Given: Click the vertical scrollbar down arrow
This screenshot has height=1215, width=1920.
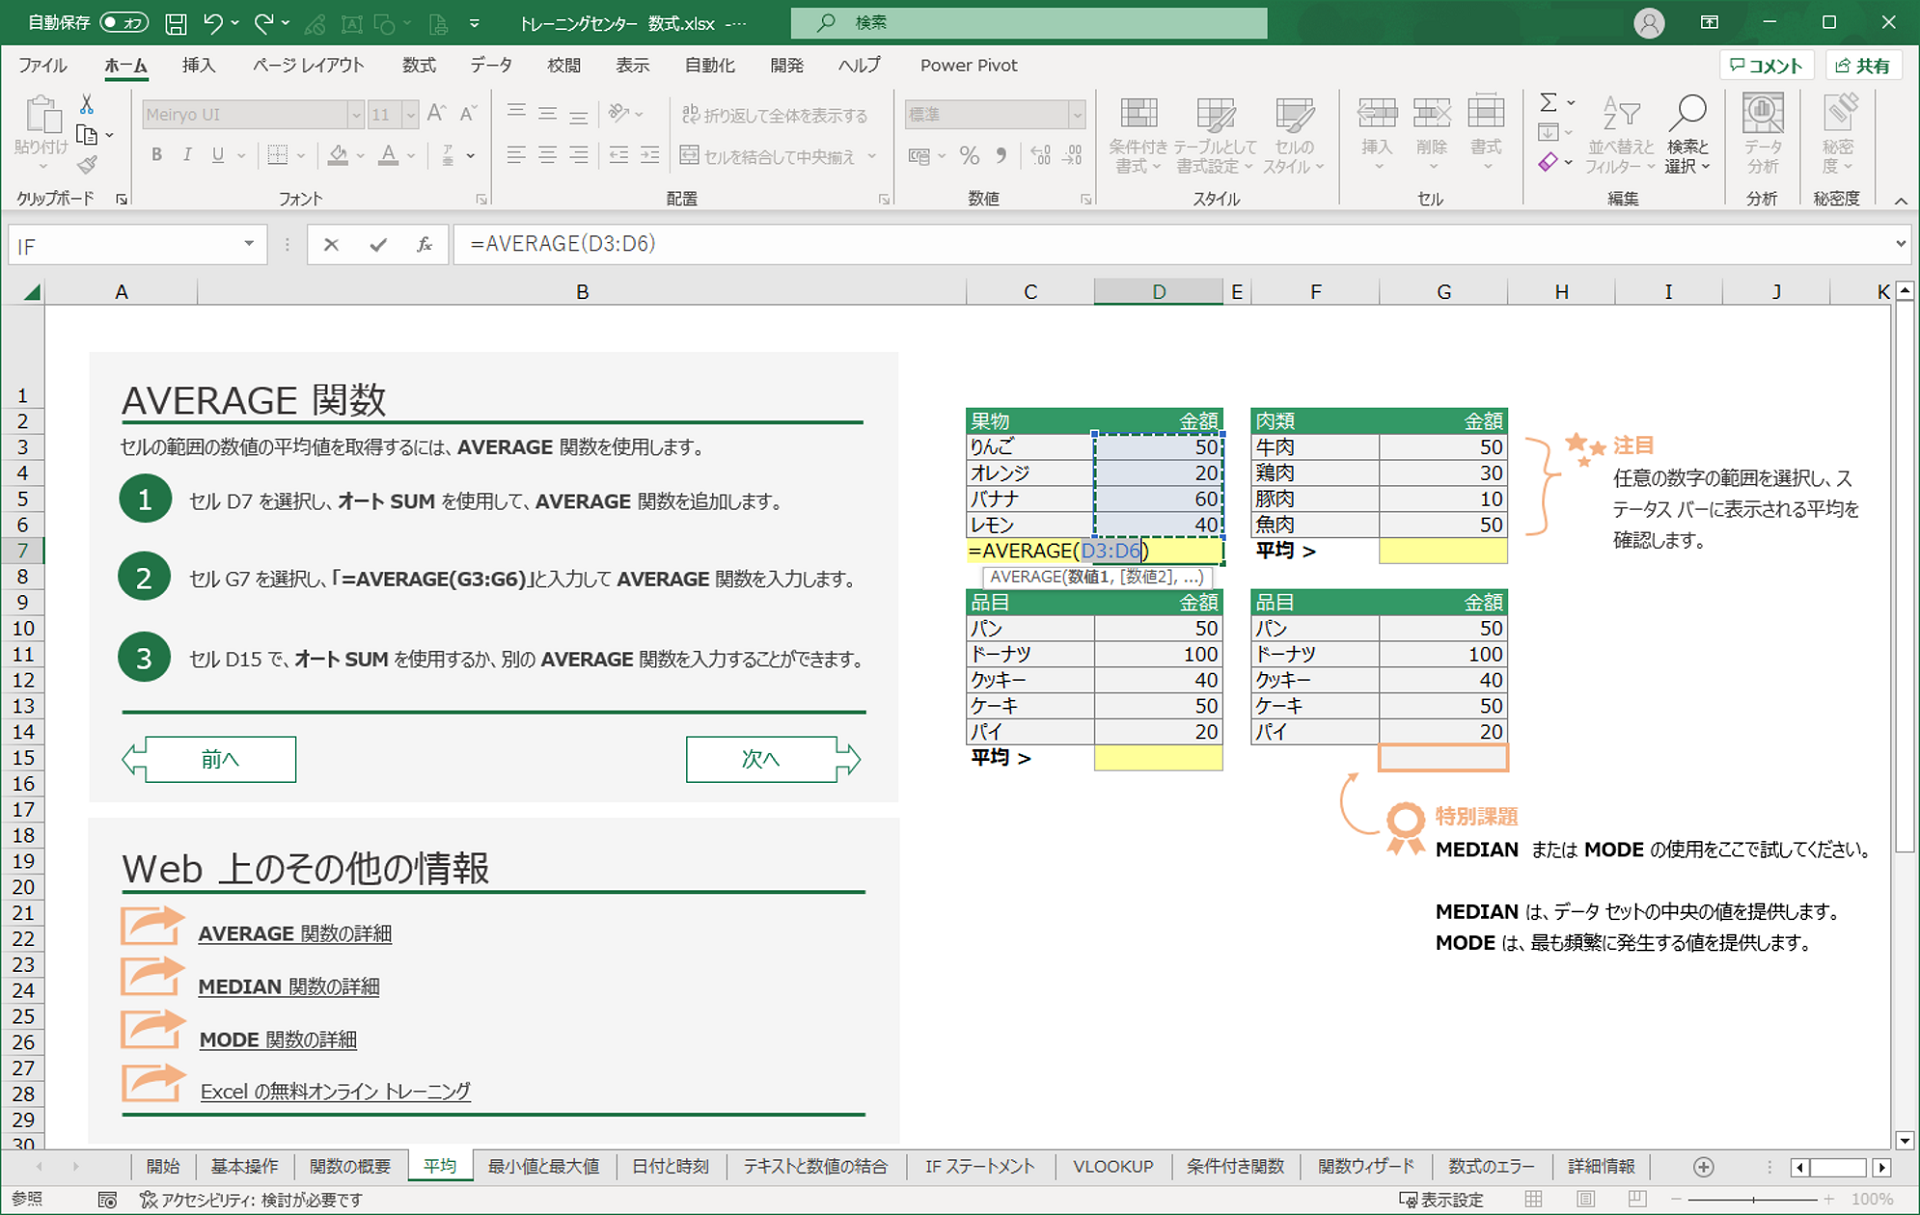Looking at the screenshot, I should pos(1905,1140).
